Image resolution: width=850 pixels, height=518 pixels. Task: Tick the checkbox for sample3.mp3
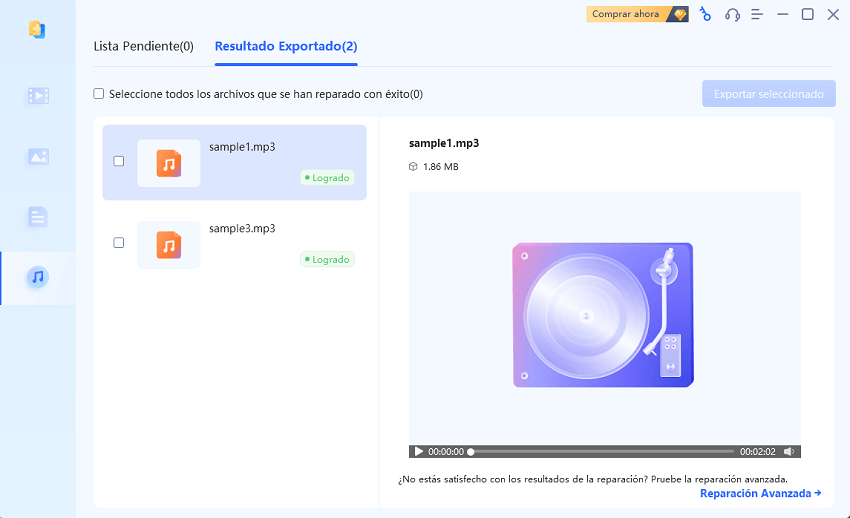point(119,243)
